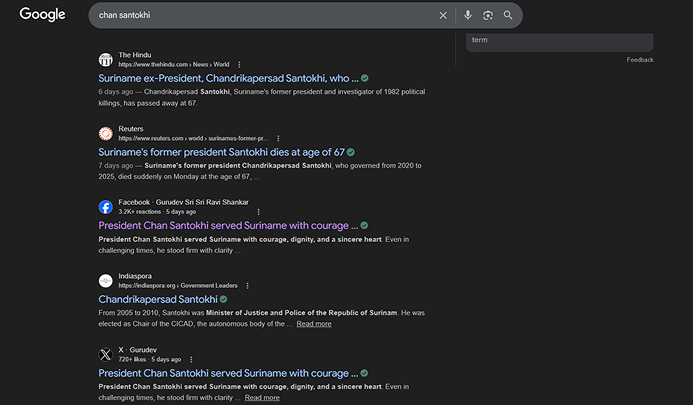Click the Reuters site favicon
694x405 pixels.
point(106,133)
